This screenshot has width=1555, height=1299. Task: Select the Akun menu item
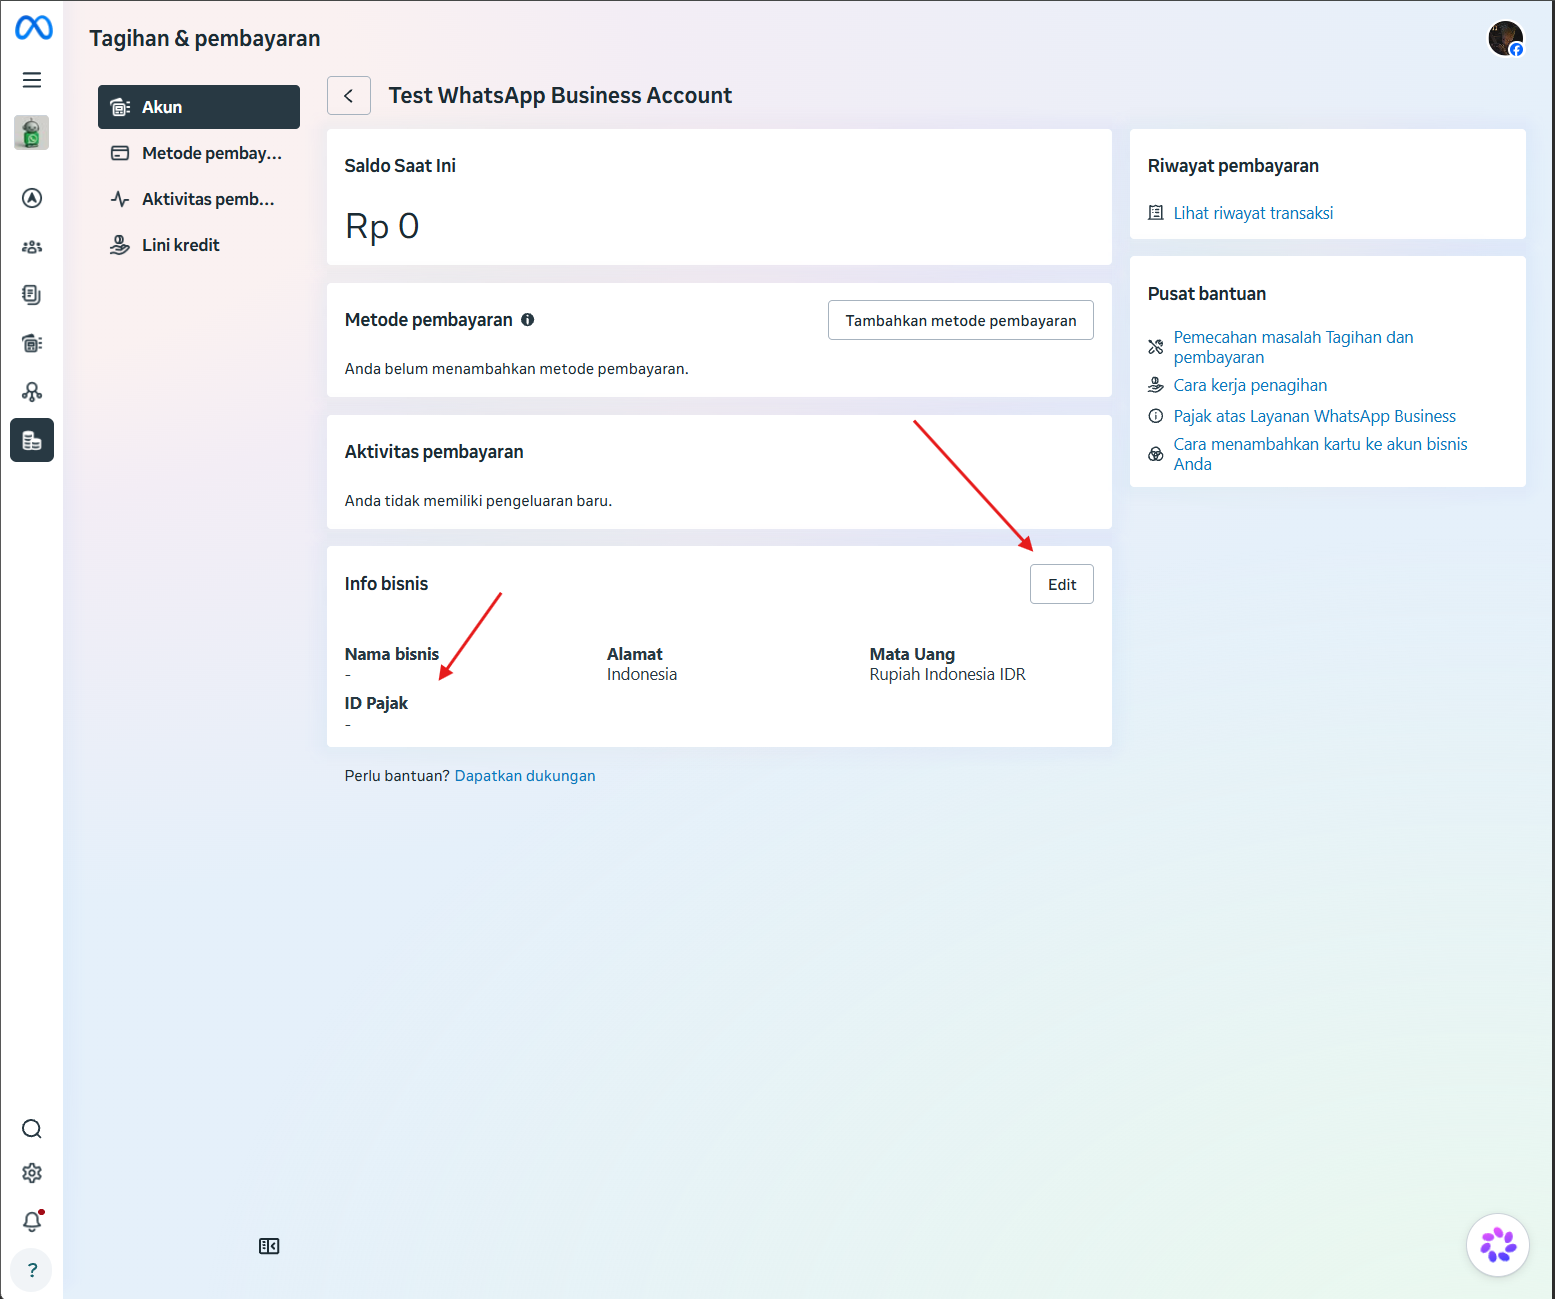pyautogui.click(x=199, y=107)
